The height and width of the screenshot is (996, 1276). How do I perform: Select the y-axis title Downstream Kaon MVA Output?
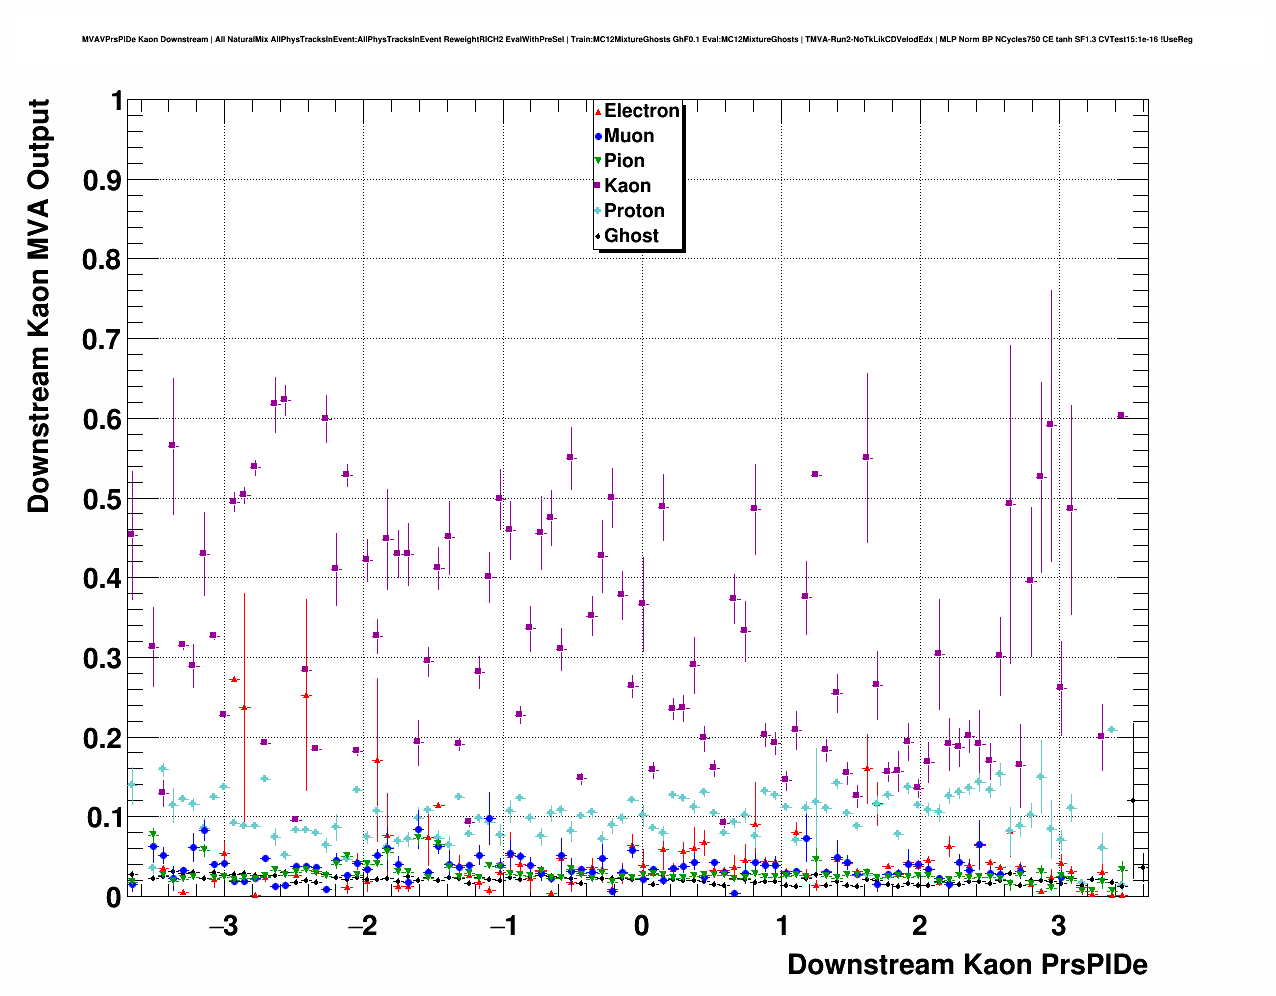(x=38, y=306)
